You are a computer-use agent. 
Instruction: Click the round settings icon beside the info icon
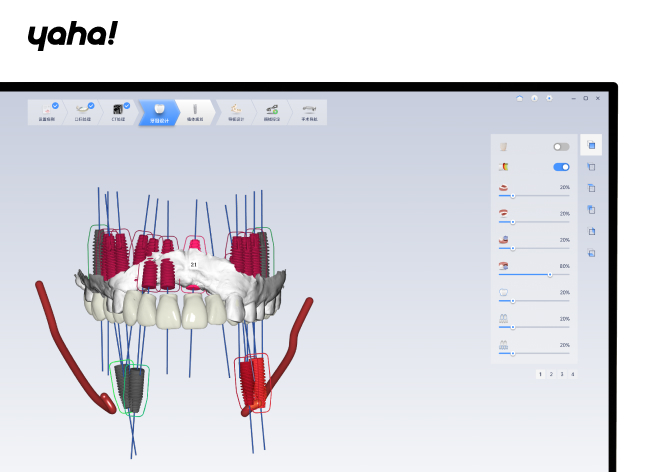[x=549, y=98]
